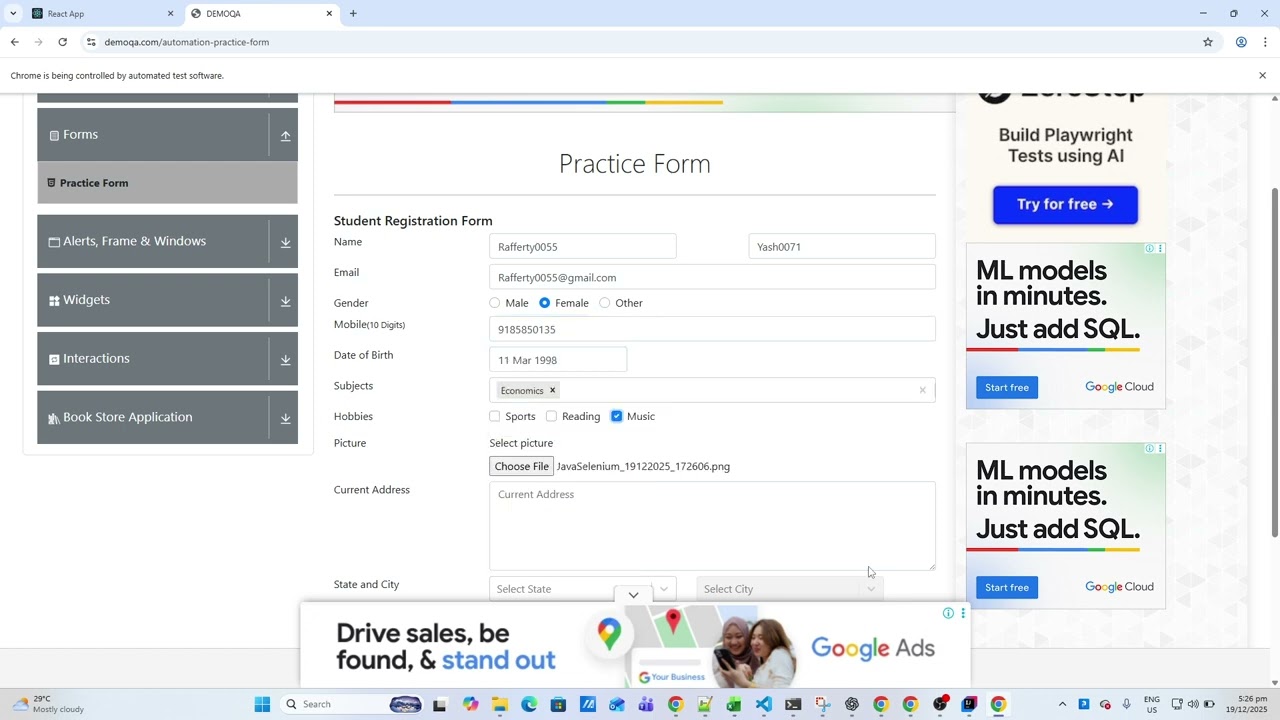The width and height of the screenshot is (1280, 720).
Task: Select the Other gender radio button
Action: click(604, 303)
